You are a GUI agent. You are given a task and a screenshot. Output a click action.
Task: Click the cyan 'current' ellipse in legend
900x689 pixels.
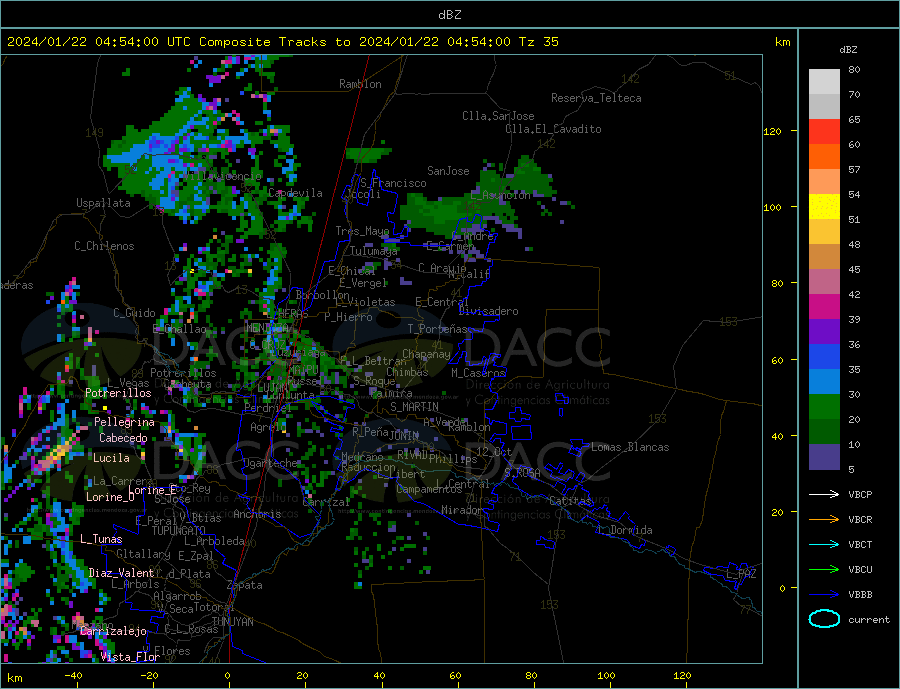[825, 619]
